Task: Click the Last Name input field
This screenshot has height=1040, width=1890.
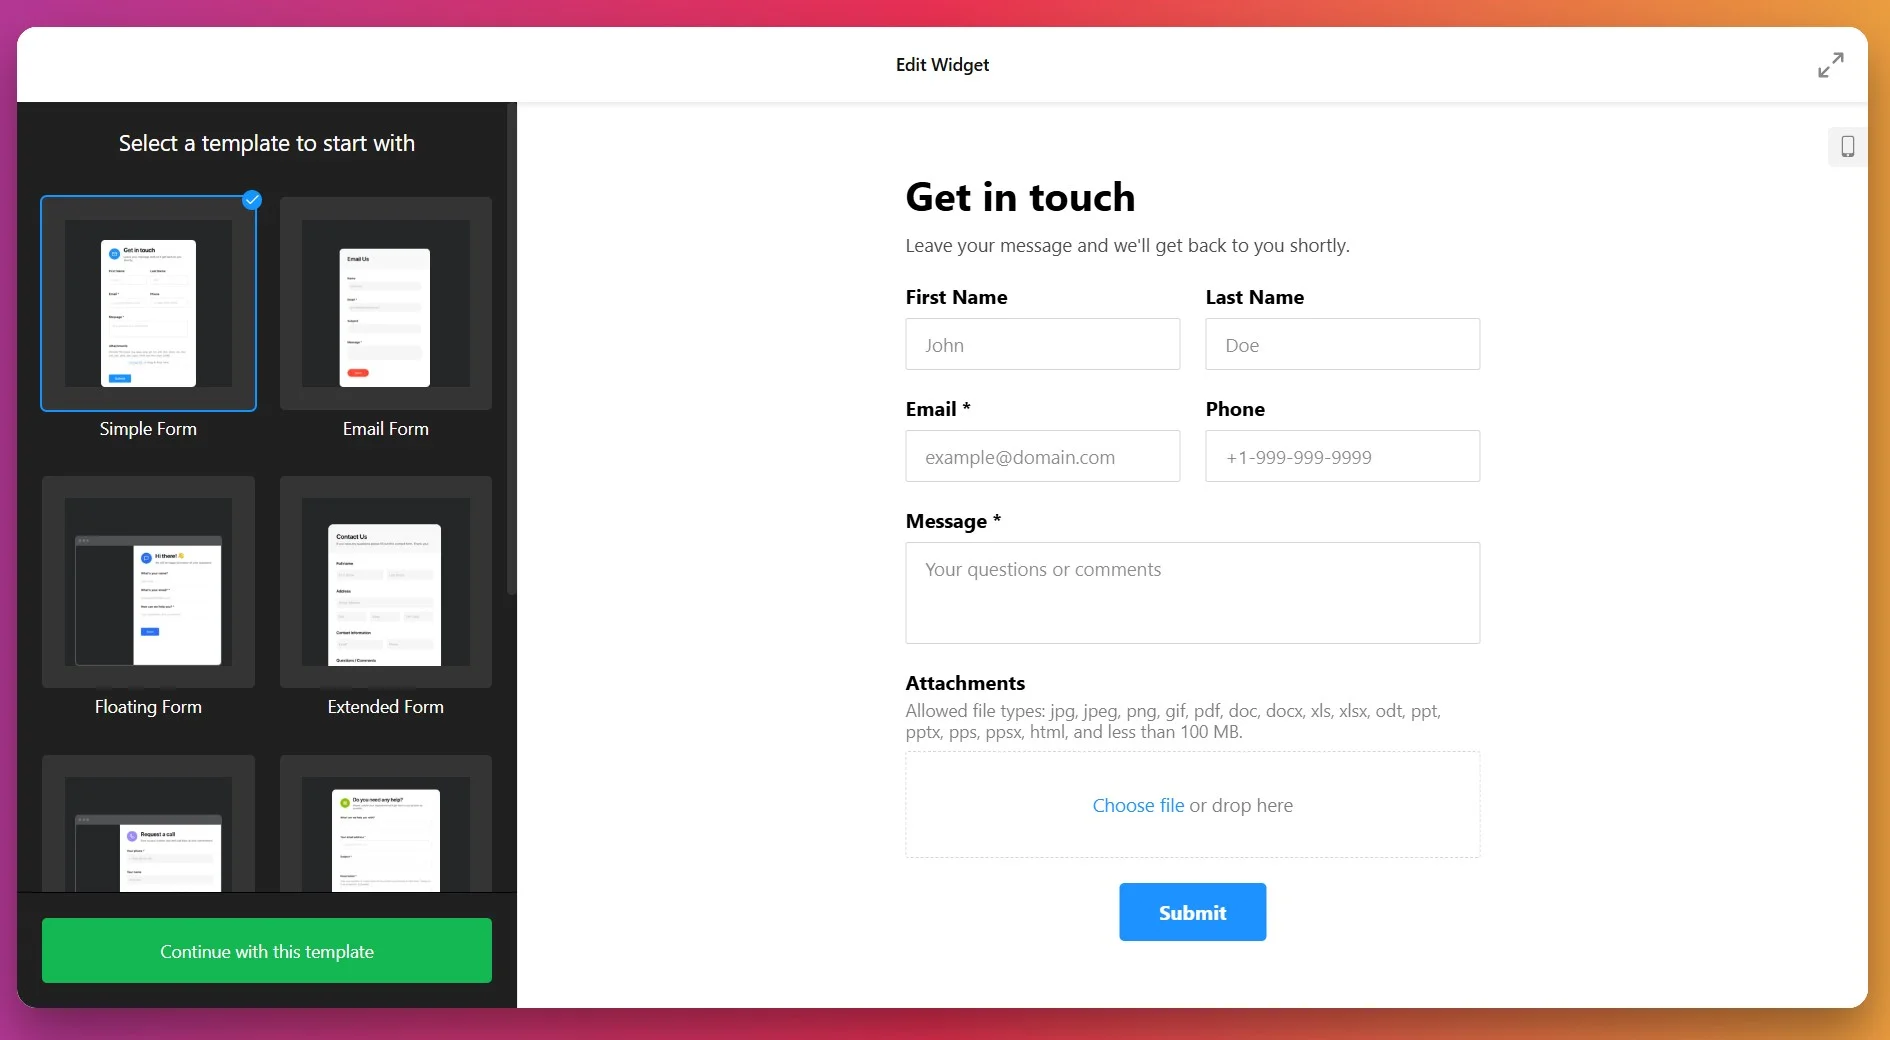Action: point(1343,344)
